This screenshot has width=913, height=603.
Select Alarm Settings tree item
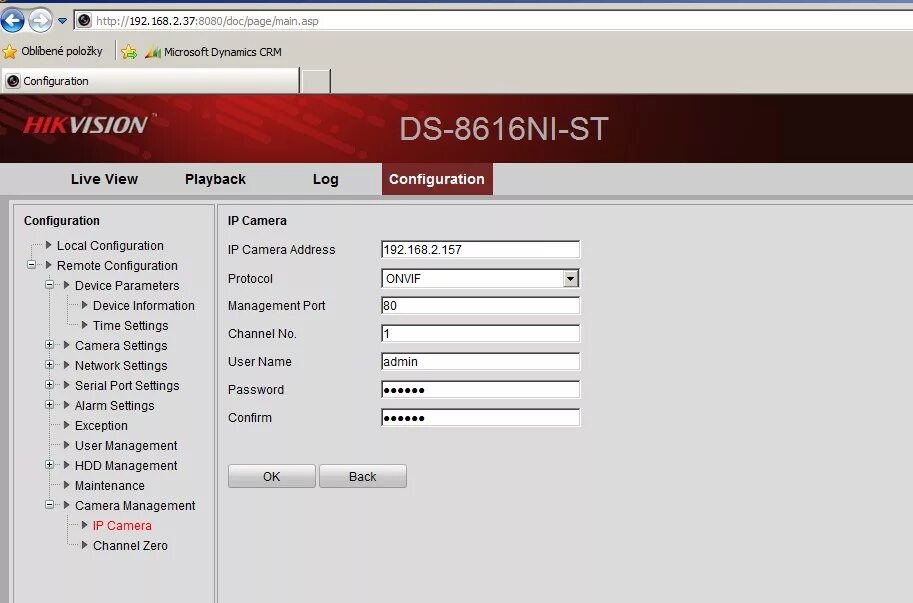[x=115, y=406]
